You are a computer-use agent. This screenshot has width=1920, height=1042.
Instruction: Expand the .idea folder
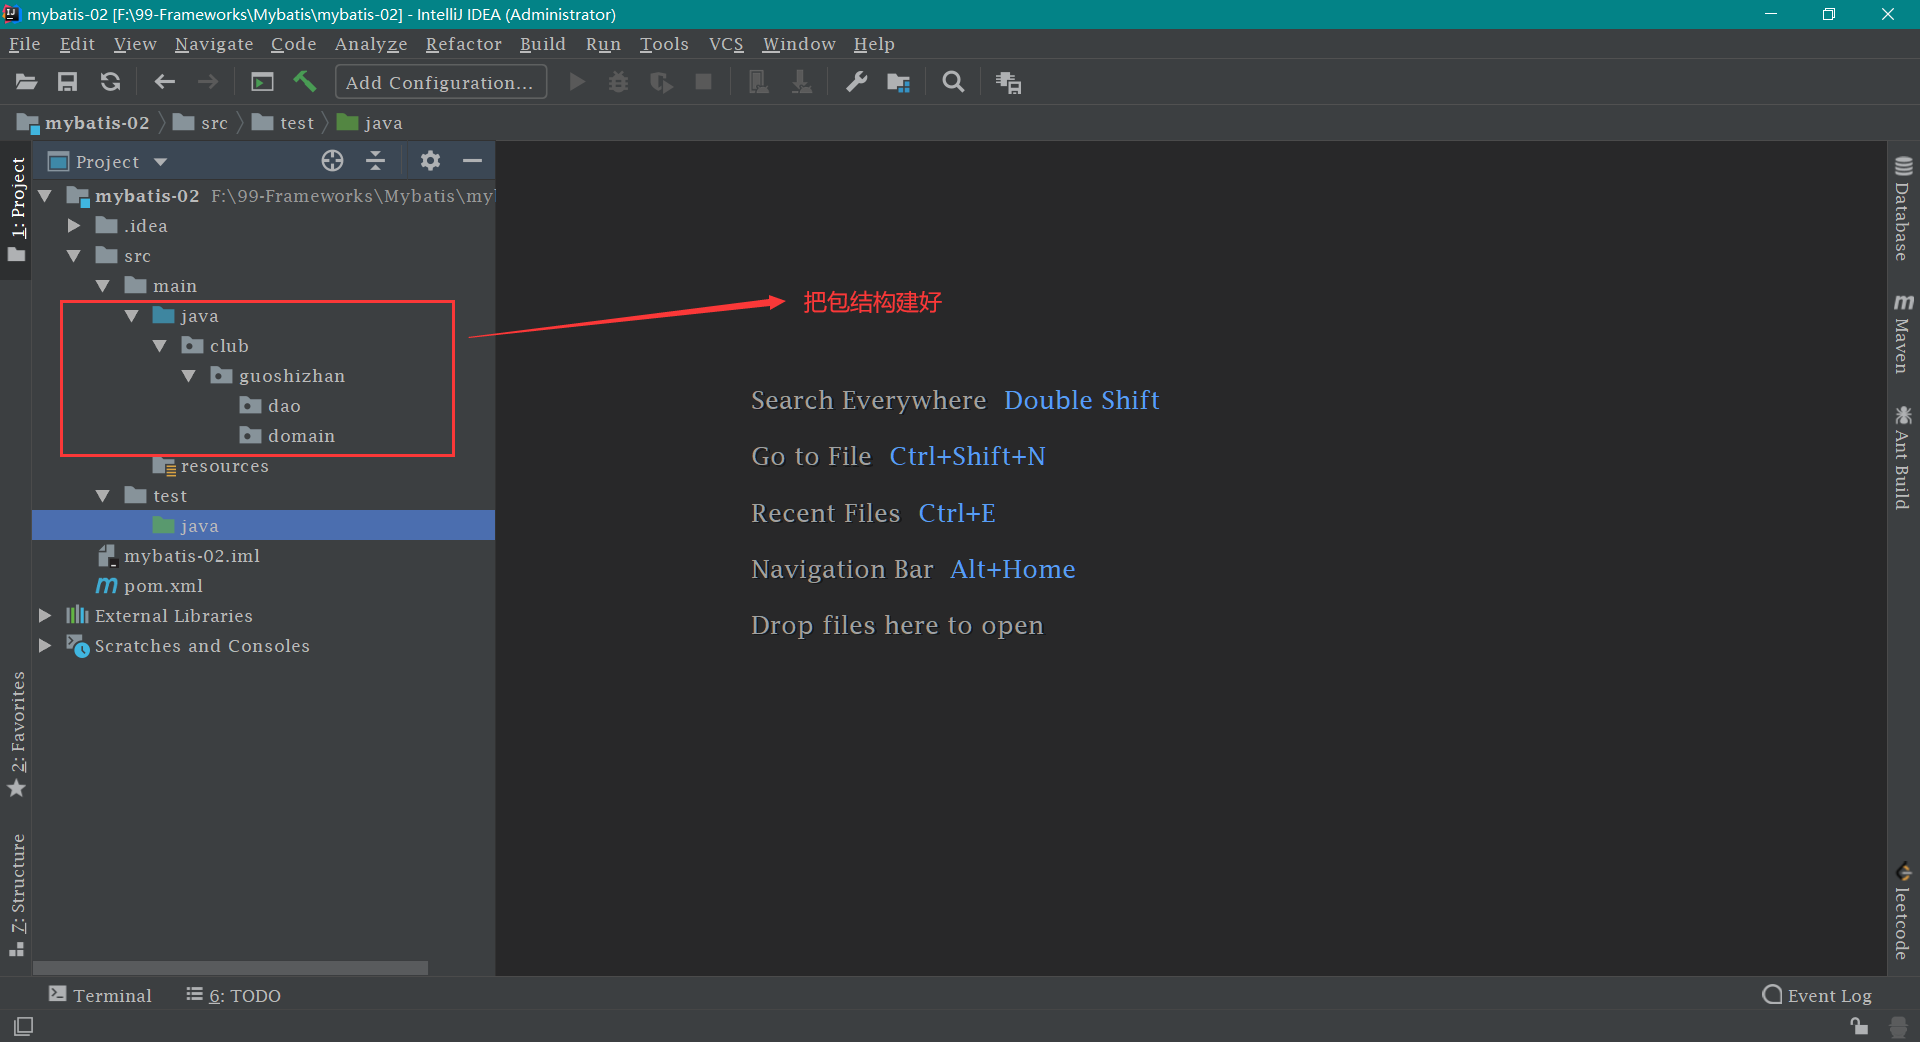point(74,226)
